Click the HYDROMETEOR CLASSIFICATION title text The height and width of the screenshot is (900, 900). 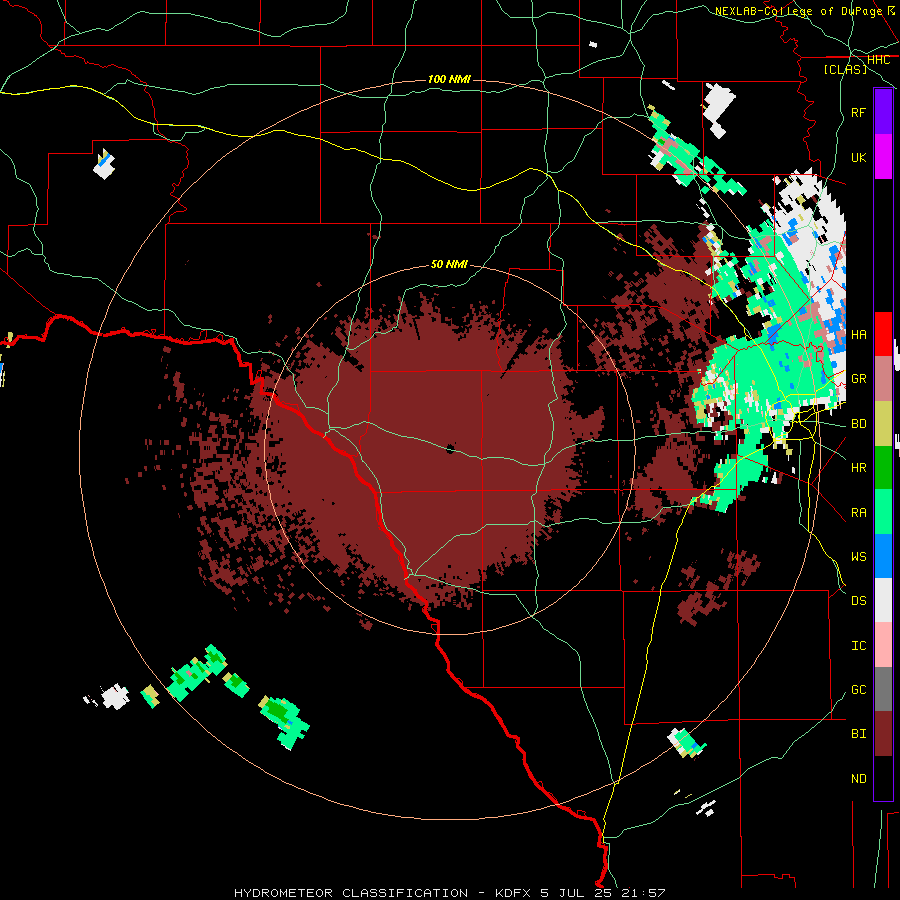[x=351, y=893]
